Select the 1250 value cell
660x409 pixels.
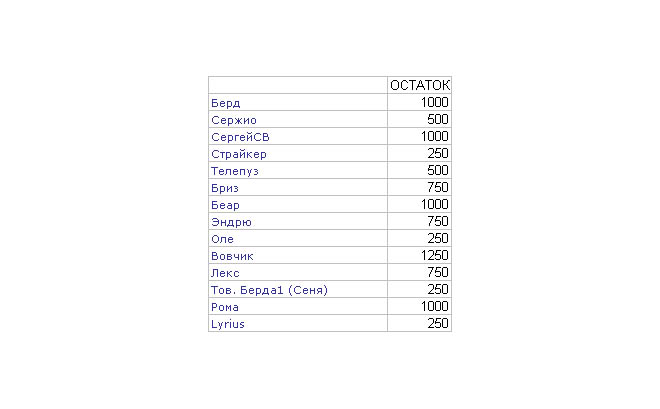[434, 256]
